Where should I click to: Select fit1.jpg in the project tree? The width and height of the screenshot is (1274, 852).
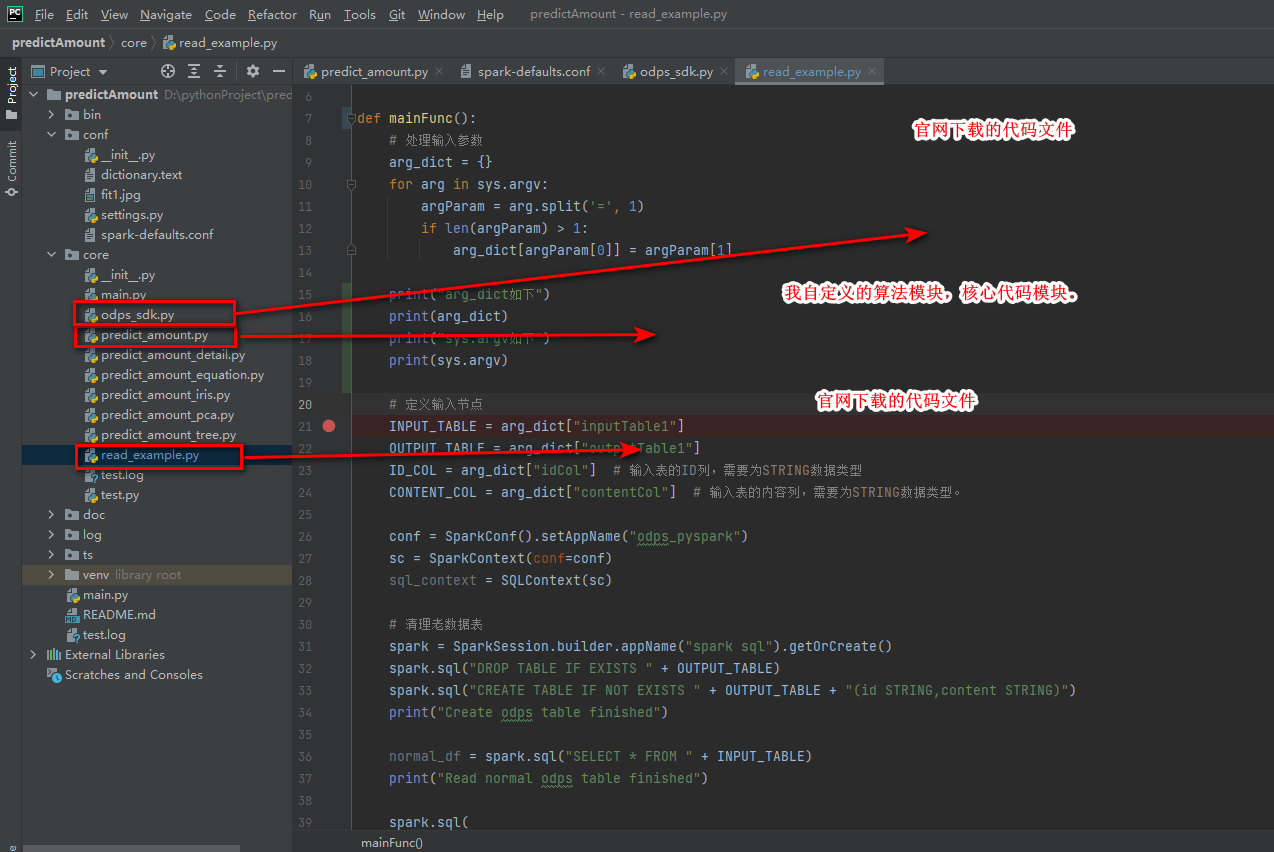(120, 195)
